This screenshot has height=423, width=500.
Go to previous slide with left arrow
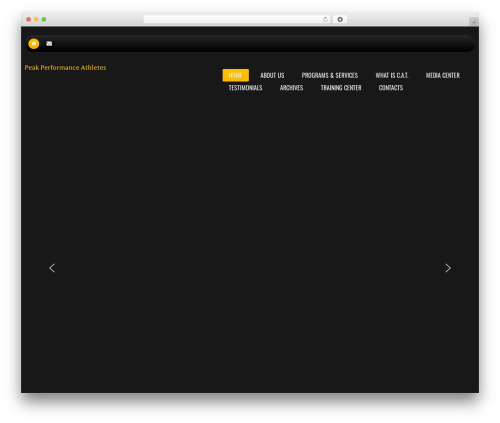click(x=52, y=268)
